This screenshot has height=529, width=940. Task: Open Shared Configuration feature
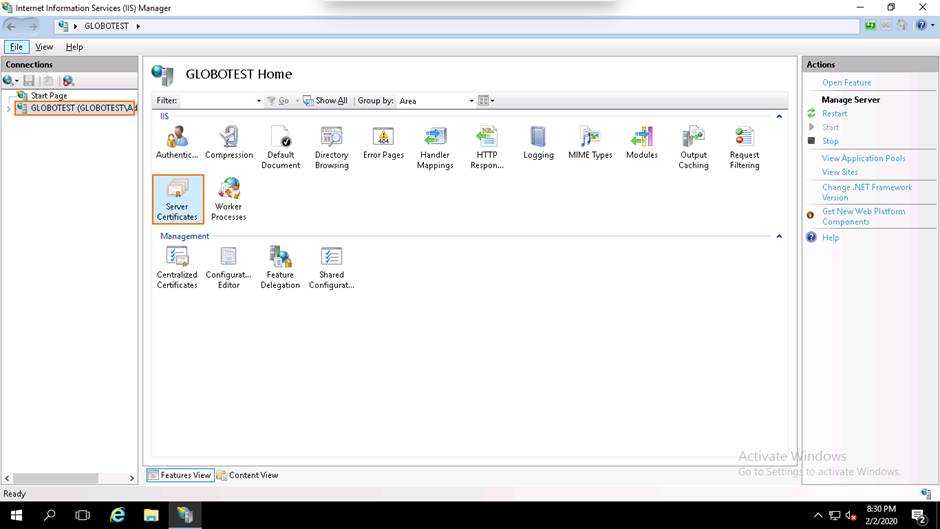click(x=332, y=267)
